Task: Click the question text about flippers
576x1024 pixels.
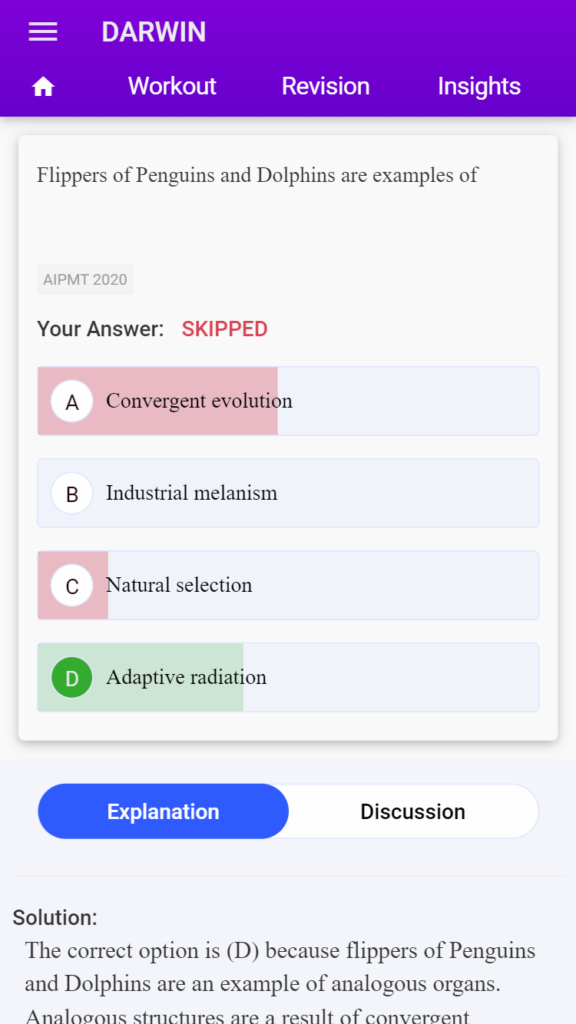Action: click(x=257, y=175)
